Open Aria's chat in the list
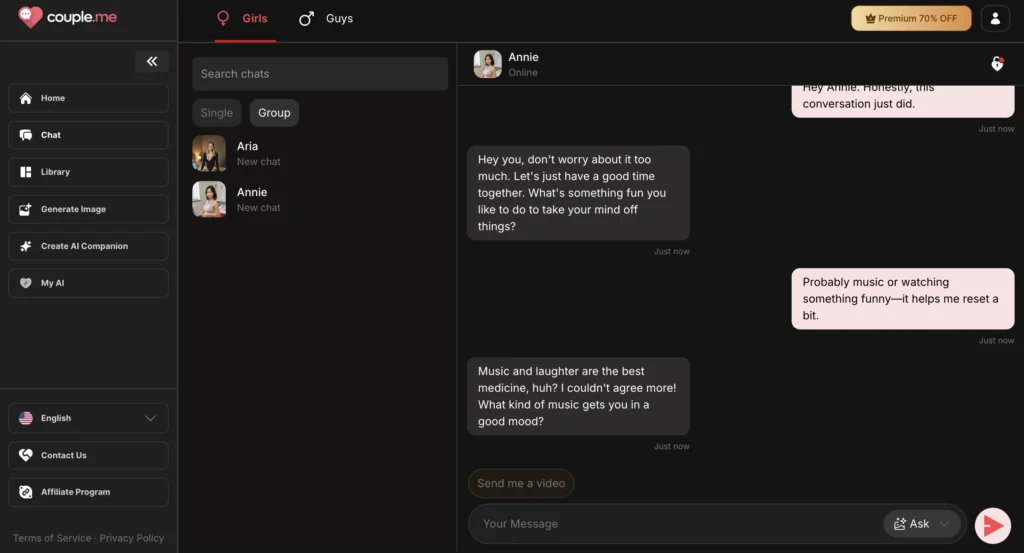Viewport: 1024px width, 553px height. (320, 153)
